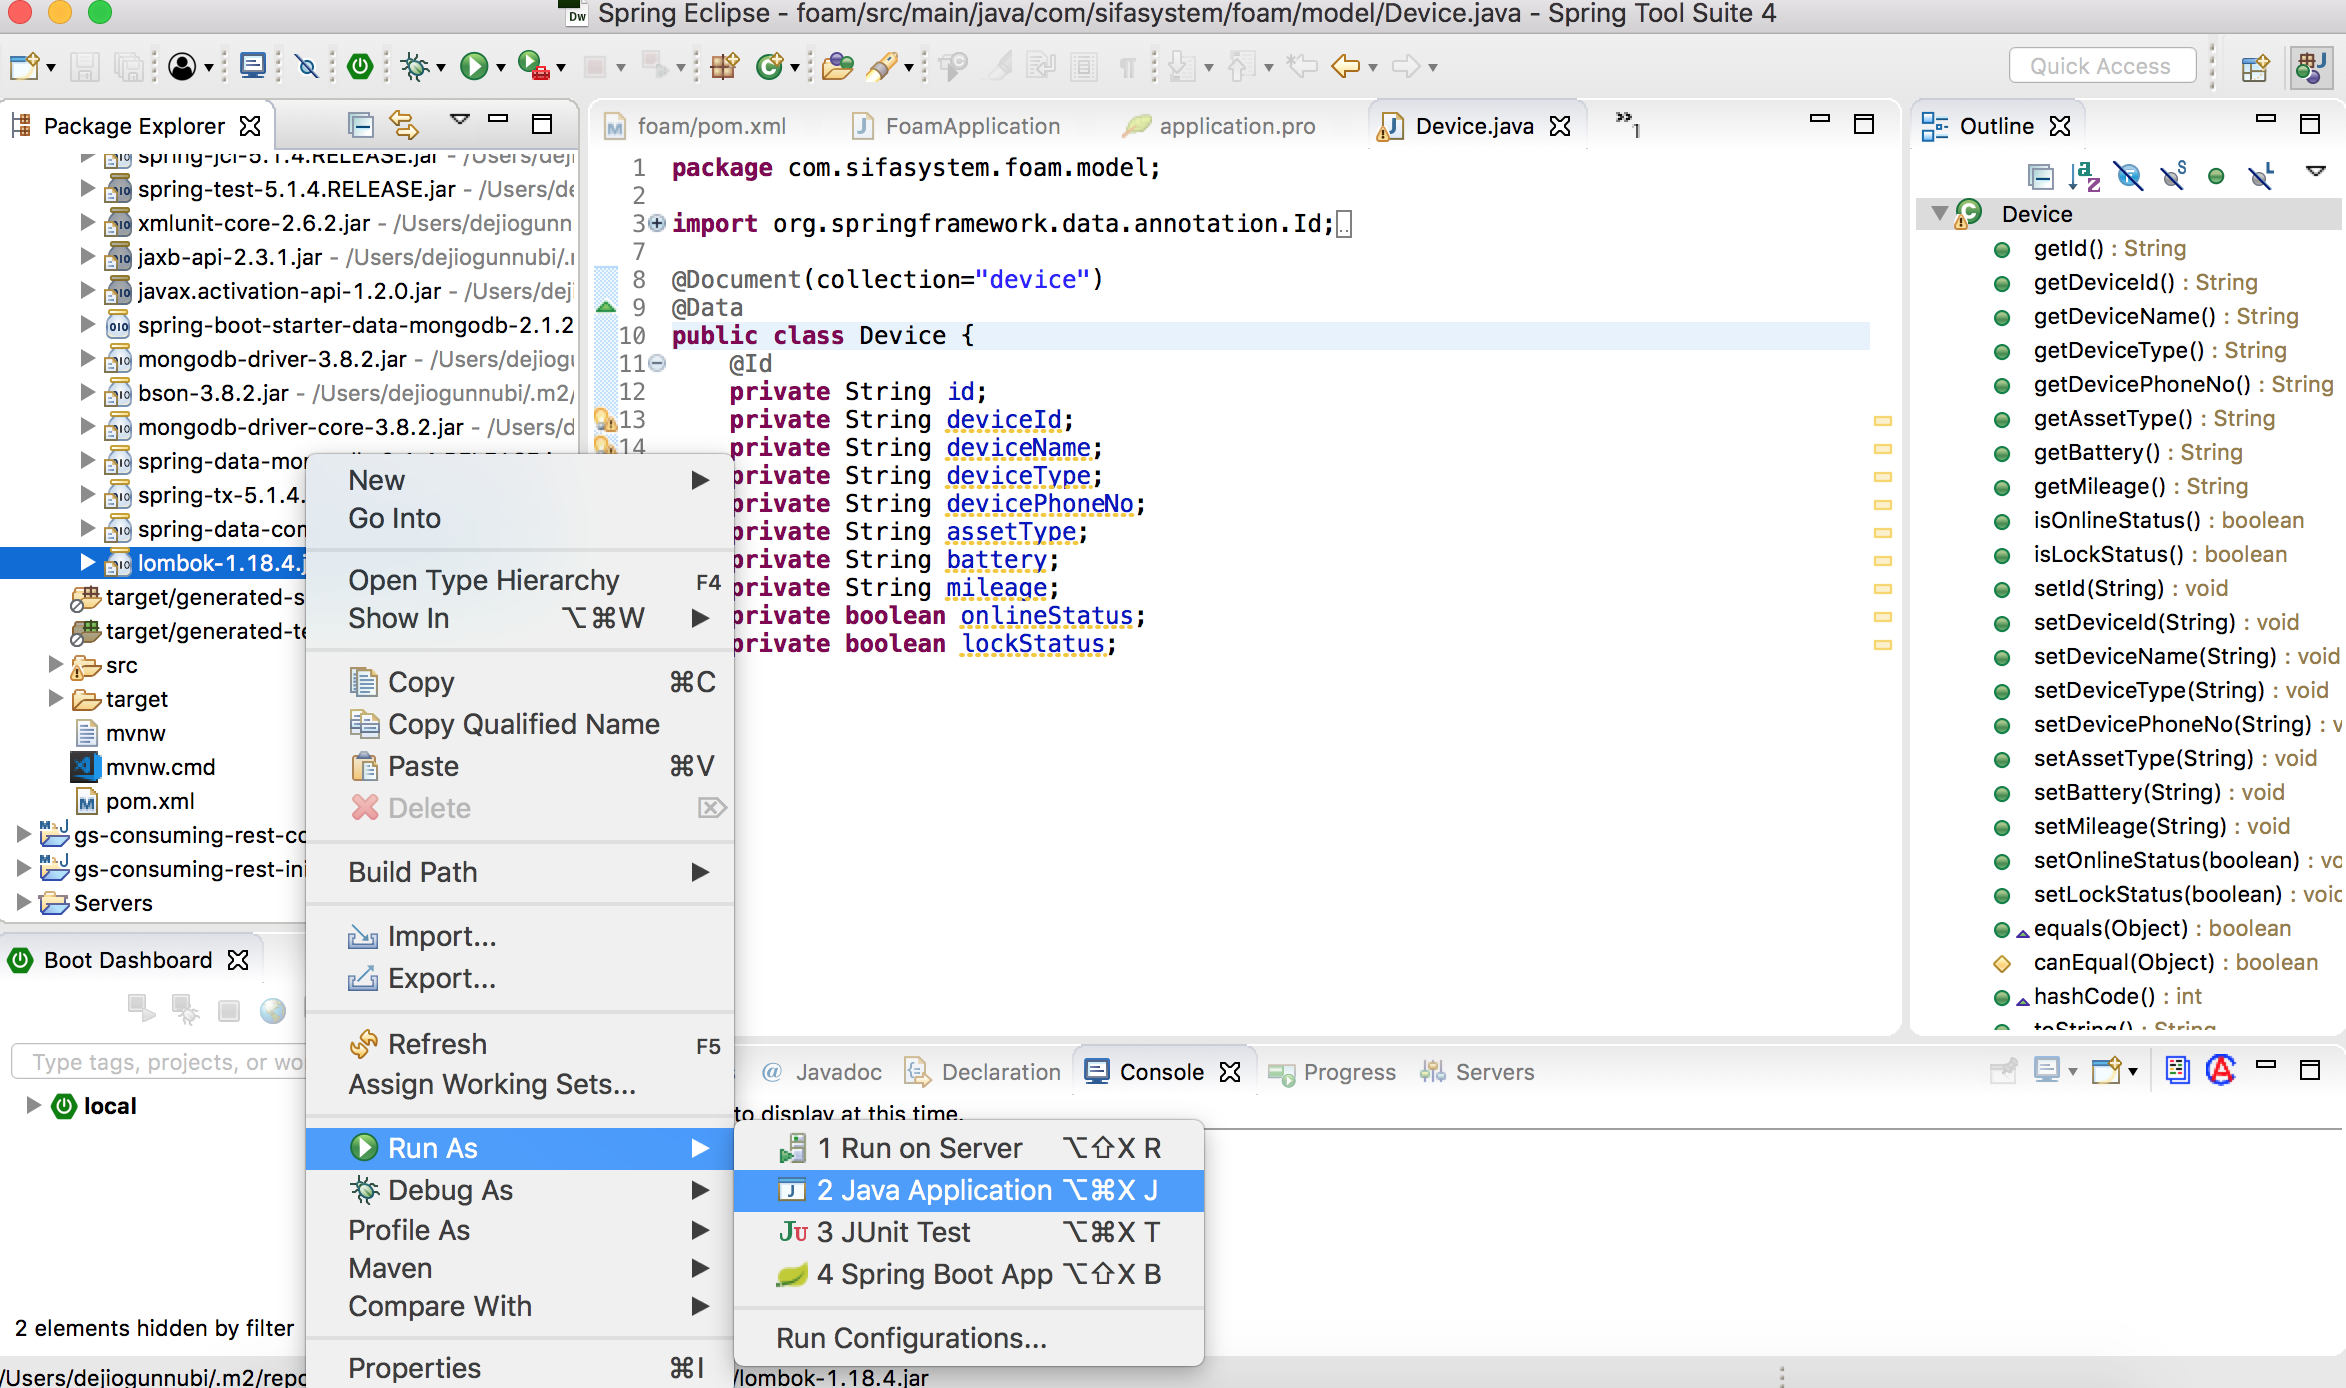Select Export... in context menu
This screenshot has width=2346, height=1388.
tap(520, 978)
